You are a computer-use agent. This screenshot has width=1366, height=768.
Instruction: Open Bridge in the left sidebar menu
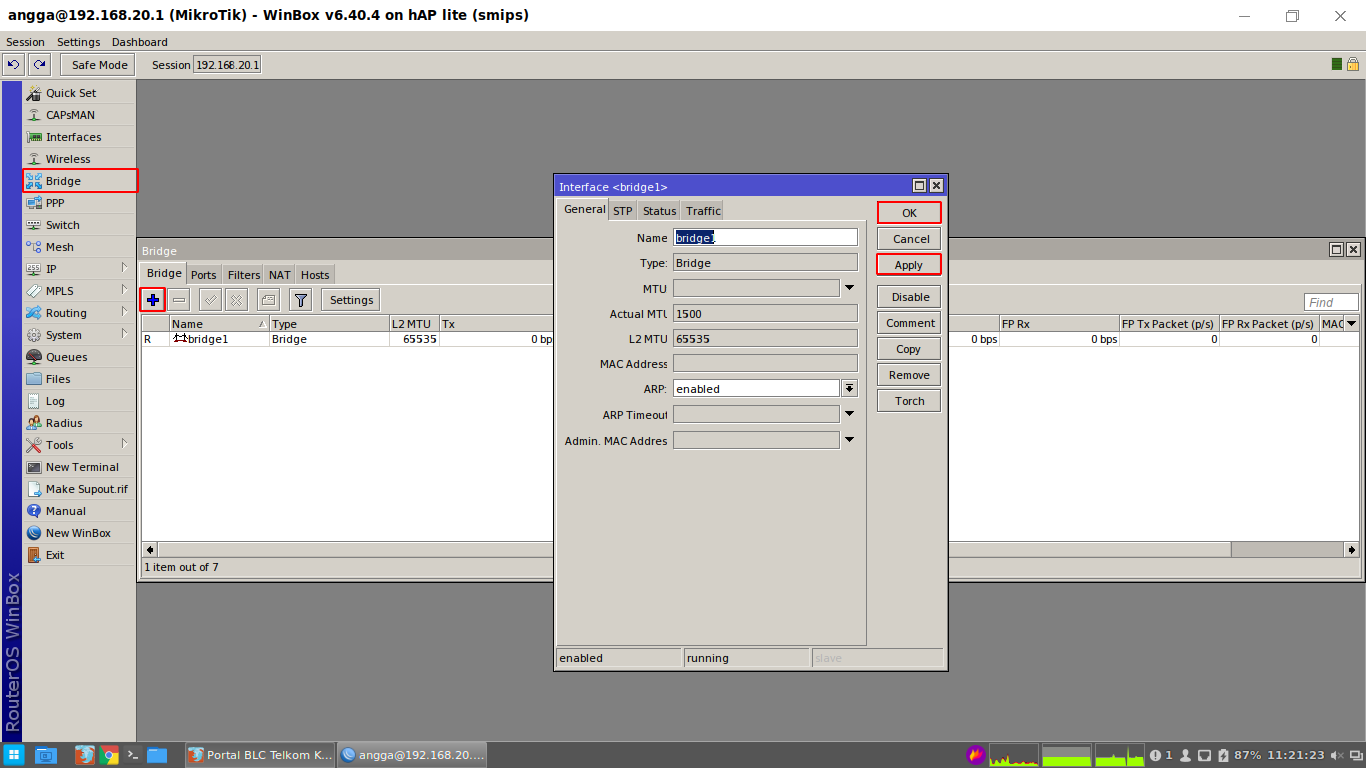point(79,181)
